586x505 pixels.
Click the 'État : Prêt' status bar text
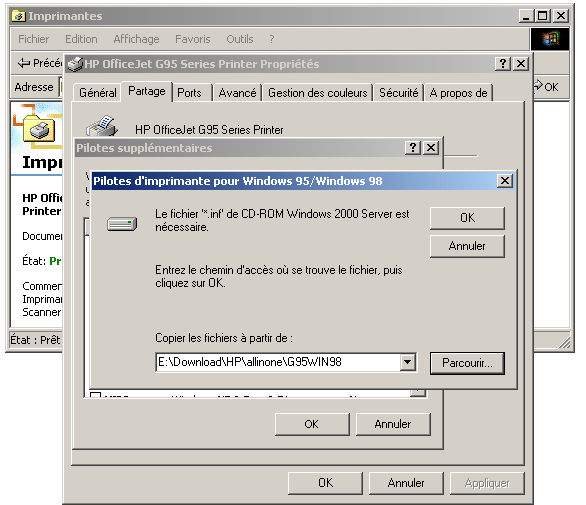pyautogui.click(x=35, y=340)
